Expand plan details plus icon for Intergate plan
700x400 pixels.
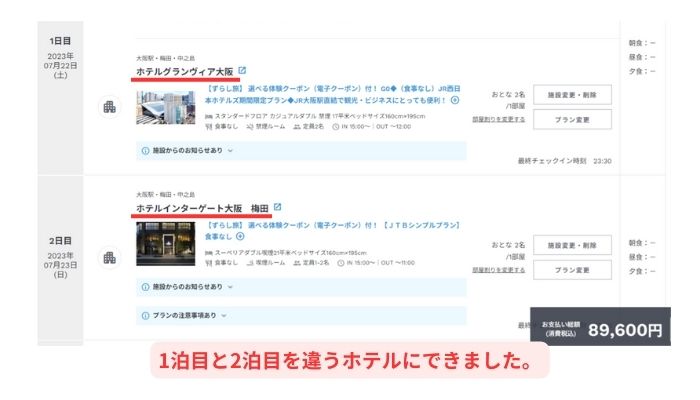tap(240, 236)
